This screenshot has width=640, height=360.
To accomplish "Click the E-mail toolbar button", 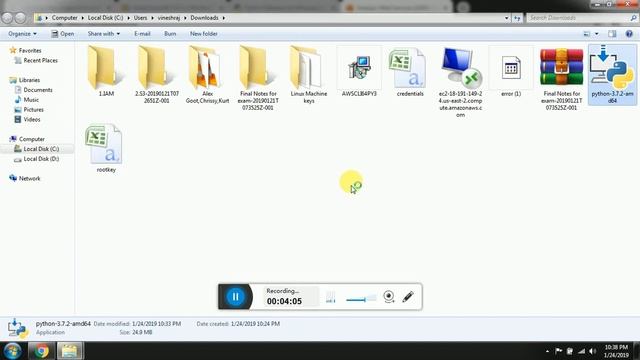I will click(x=142, y=34).
